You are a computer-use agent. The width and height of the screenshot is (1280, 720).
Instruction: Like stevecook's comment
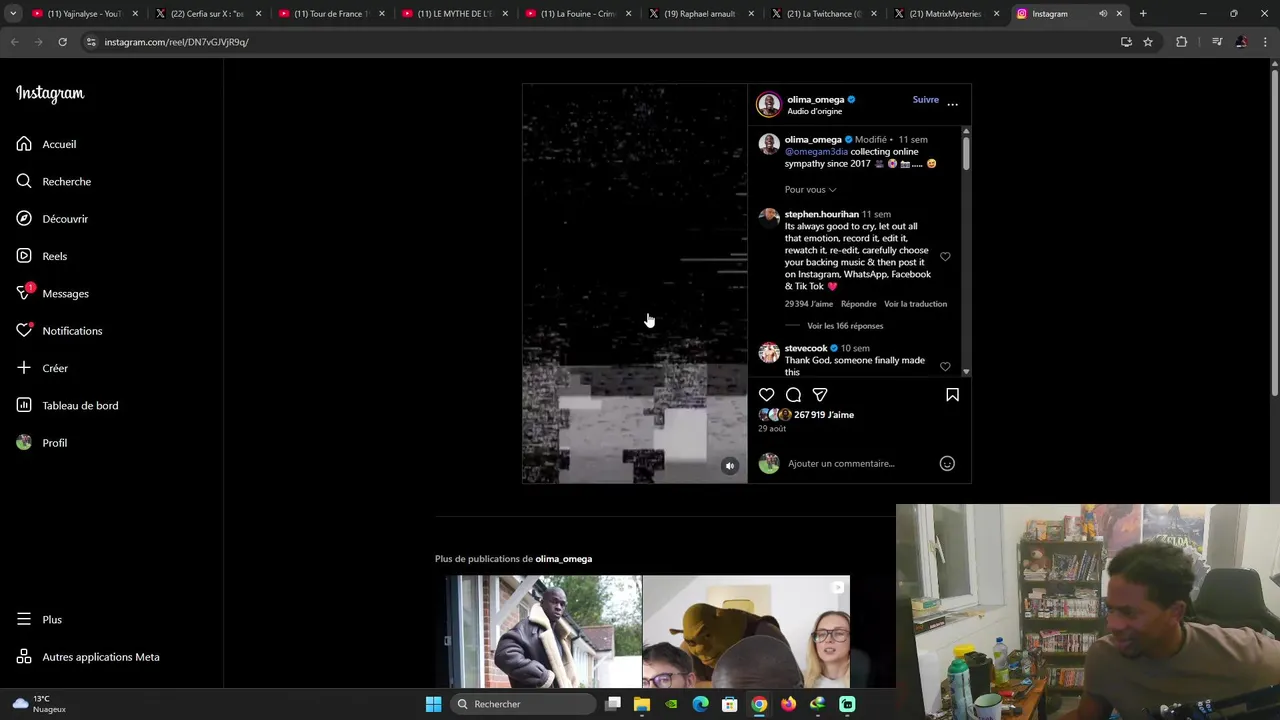945,367
